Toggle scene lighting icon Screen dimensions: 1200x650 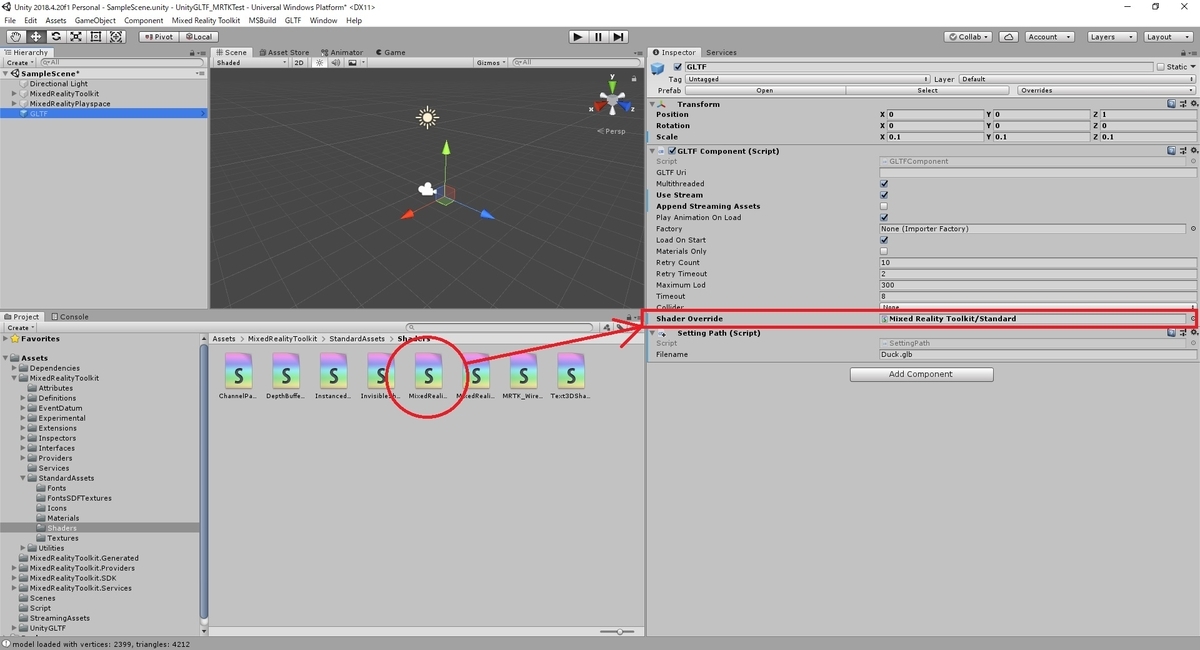[319, 62]
